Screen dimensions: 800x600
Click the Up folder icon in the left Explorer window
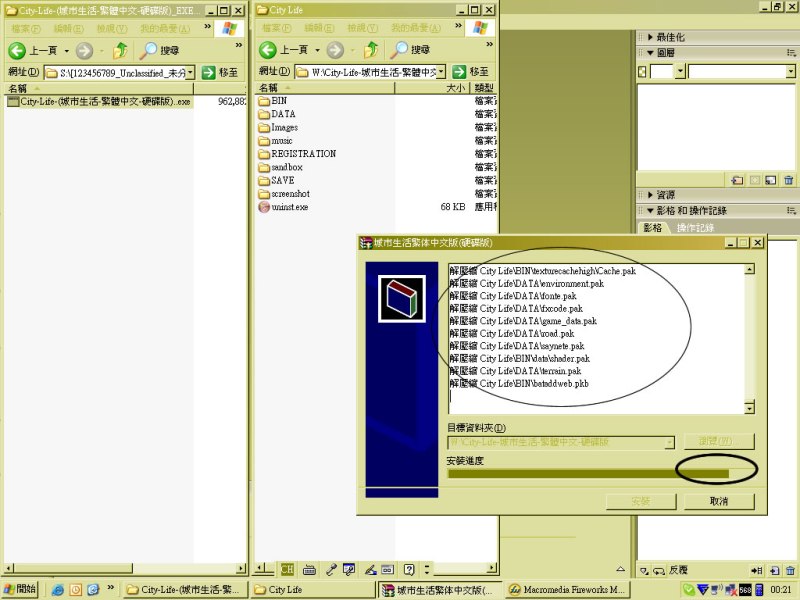pyautogui.click(x=120, y=50)
